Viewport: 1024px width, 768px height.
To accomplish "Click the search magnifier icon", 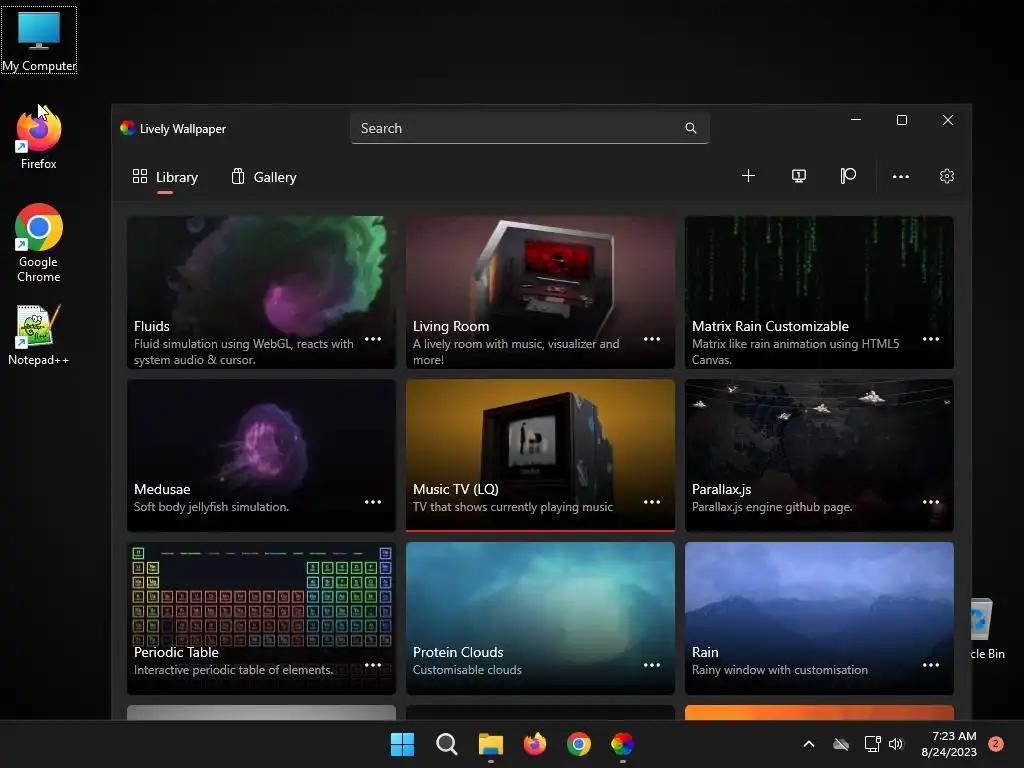I will point(690,128).
